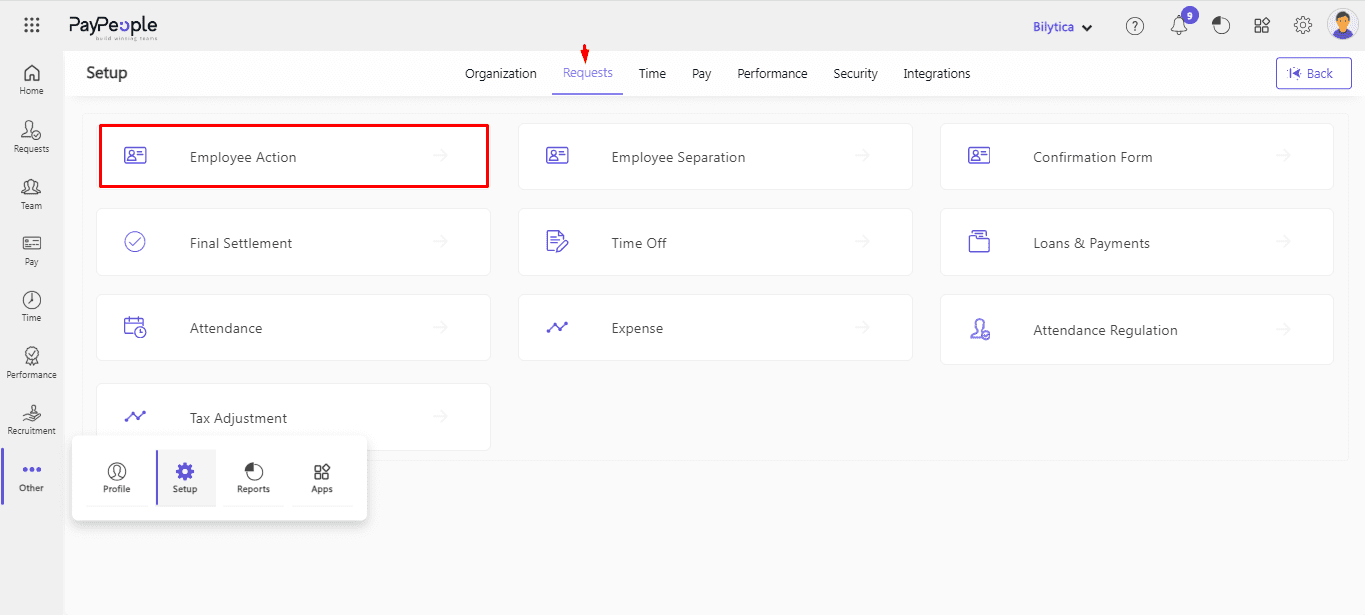Open the apps grid launcher icon
The image size is (1365, 615).
point(32,26)
